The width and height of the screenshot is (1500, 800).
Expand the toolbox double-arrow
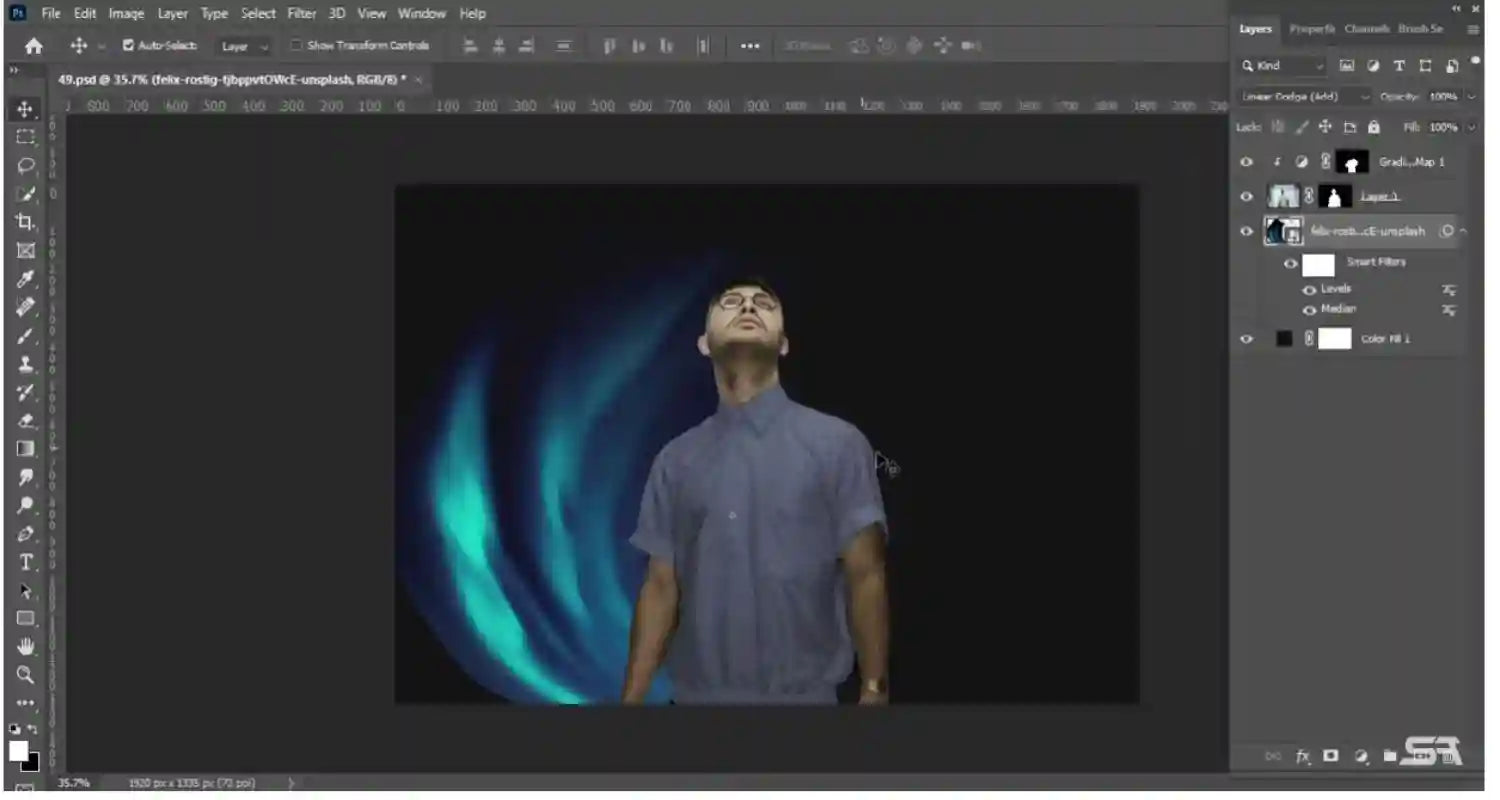(14, 71)
